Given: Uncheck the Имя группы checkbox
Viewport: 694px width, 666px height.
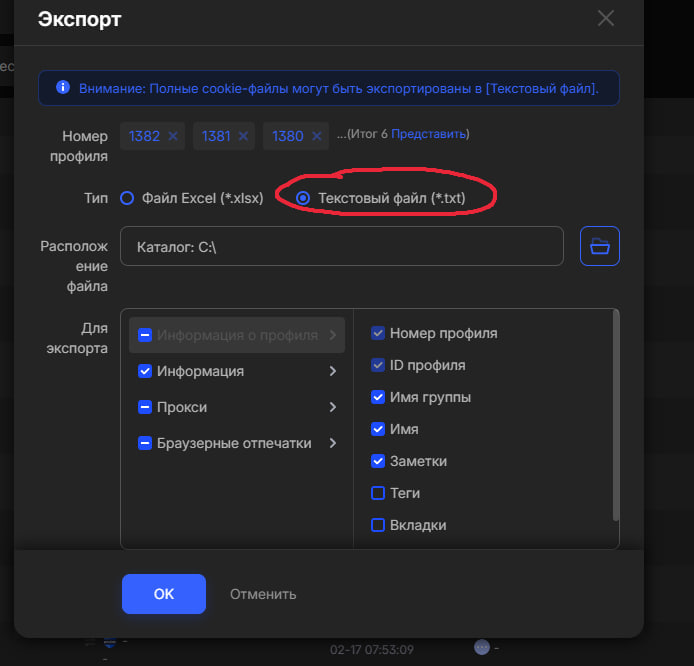Looking at the screenshot, I should point(378,397).
